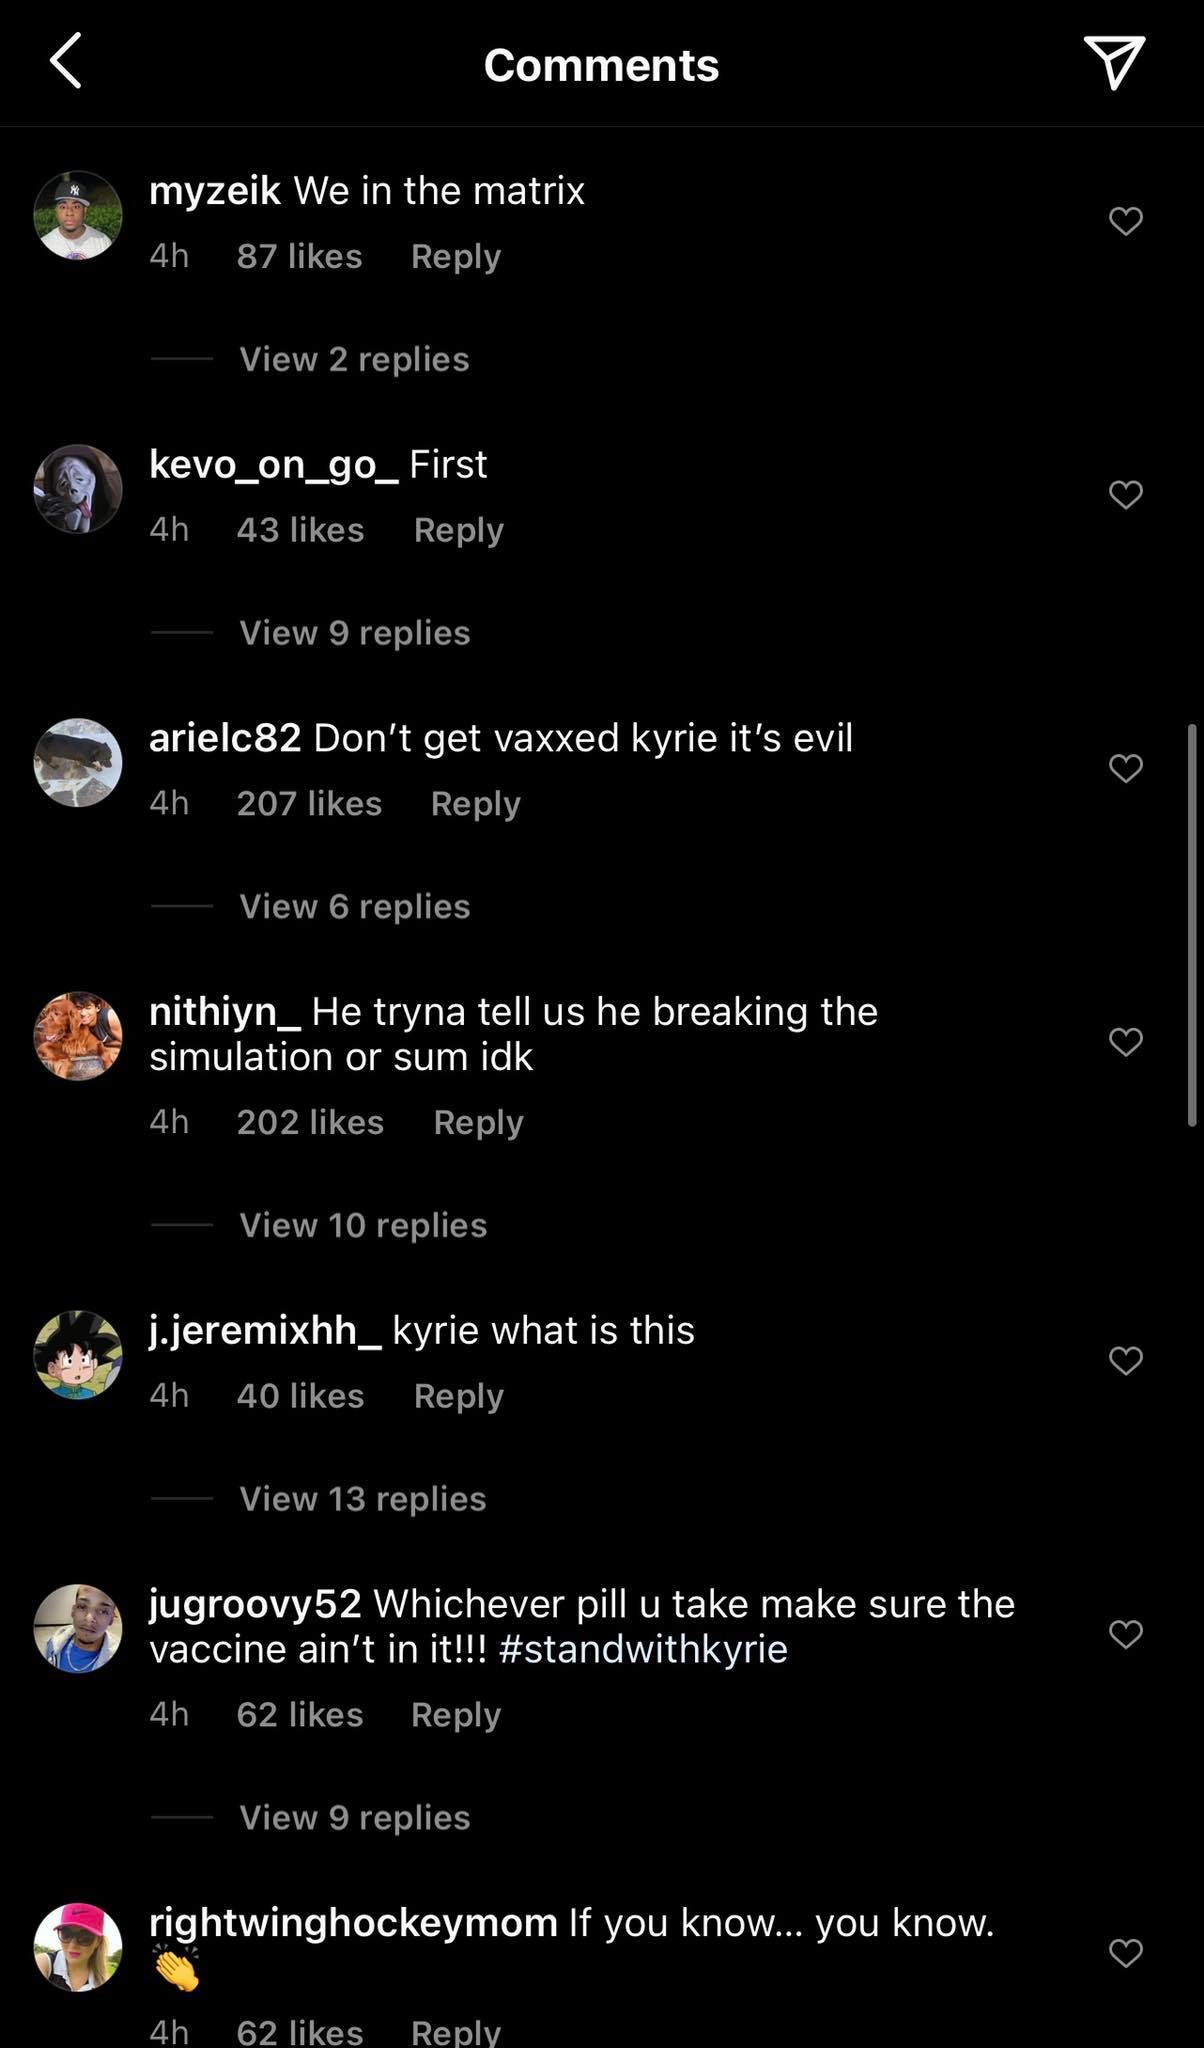Viewport: 1204px width, 2048px height.
Task: View 10 replies under nithiyn_'s comment
Action: [x=361, y=1224]
